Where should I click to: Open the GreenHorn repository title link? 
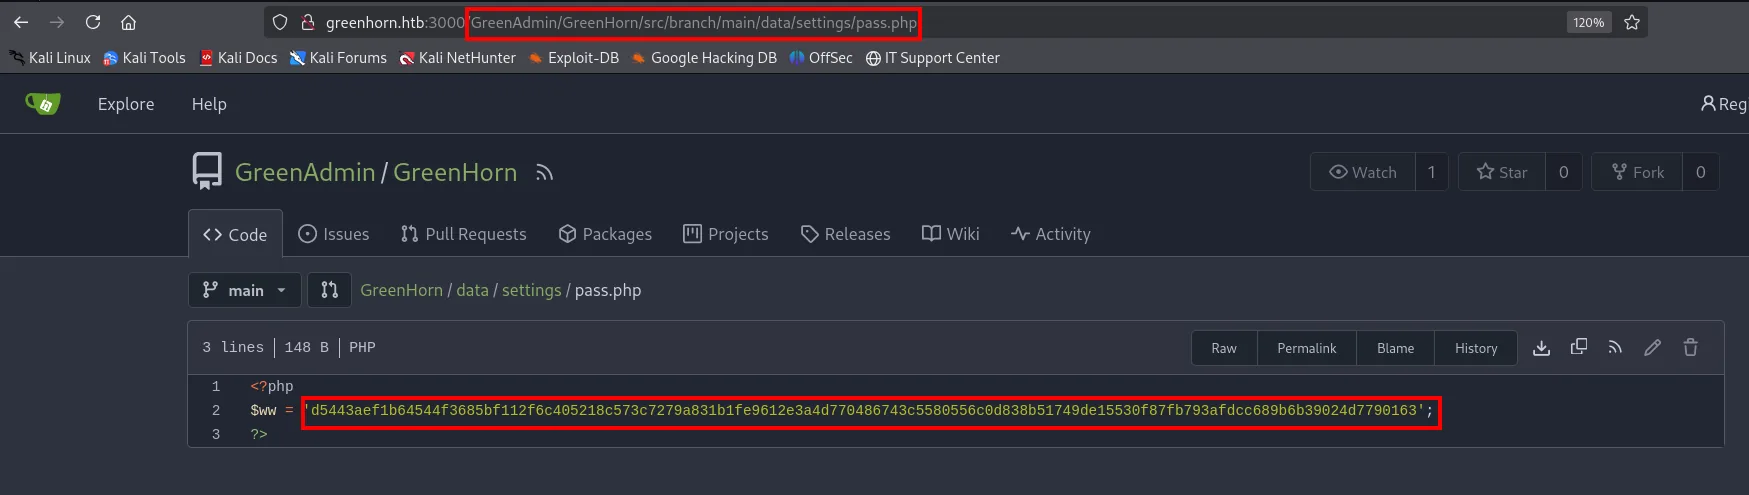click(x=455, y=172)
